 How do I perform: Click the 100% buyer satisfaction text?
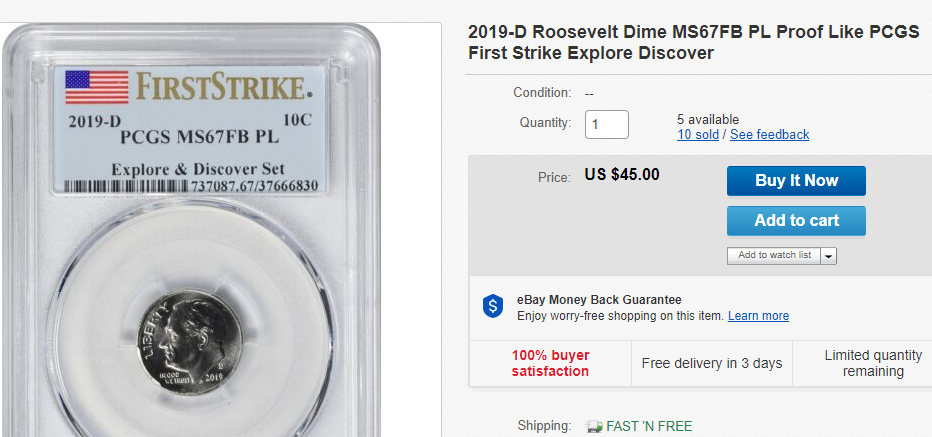550,363
